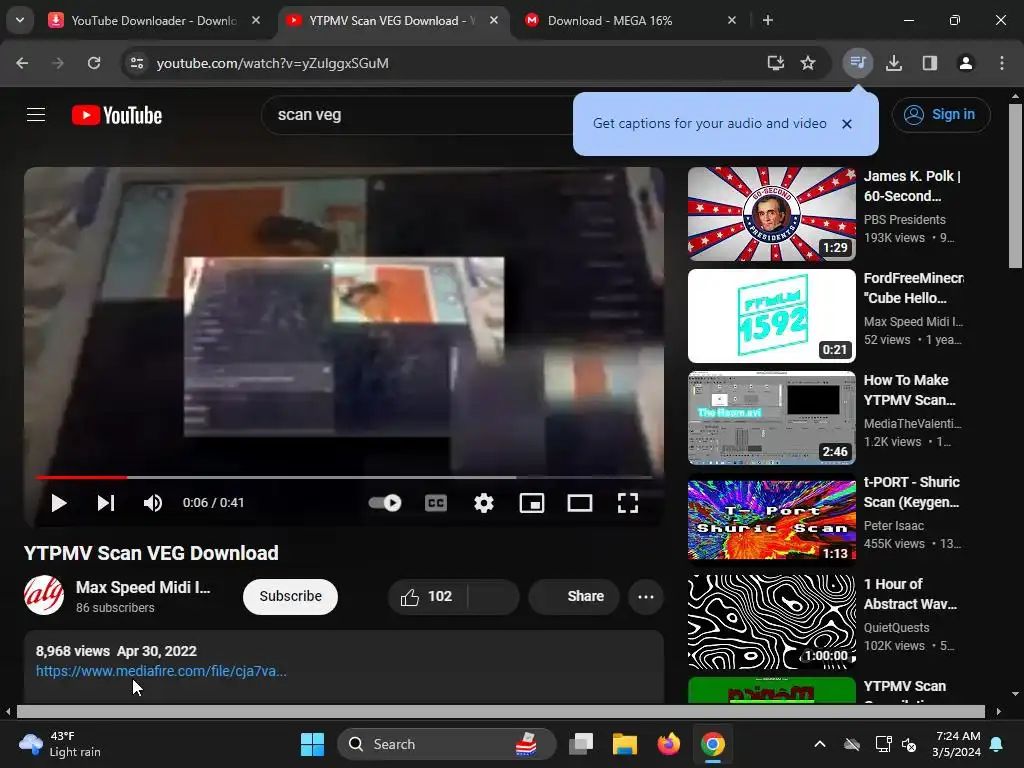Screen dimensions: 1024x768
Task: Go forward to the next page
Action: tap(58, 63)
